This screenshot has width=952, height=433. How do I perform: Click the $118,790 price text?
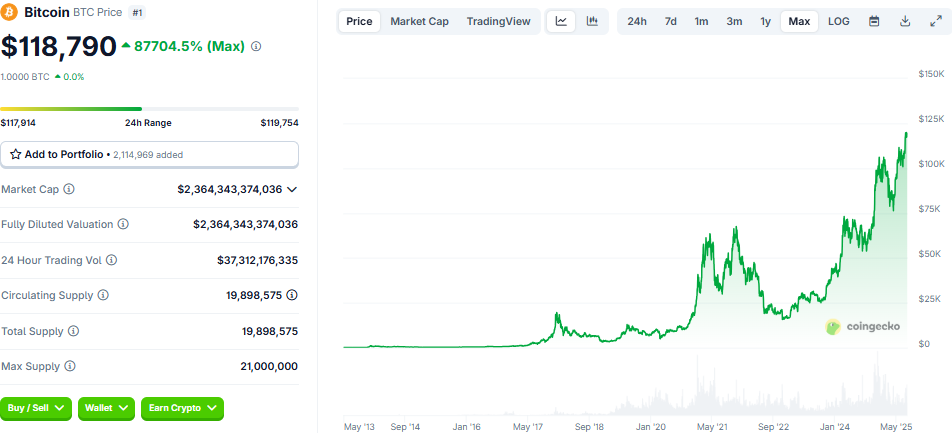click(x=58, y=47)
